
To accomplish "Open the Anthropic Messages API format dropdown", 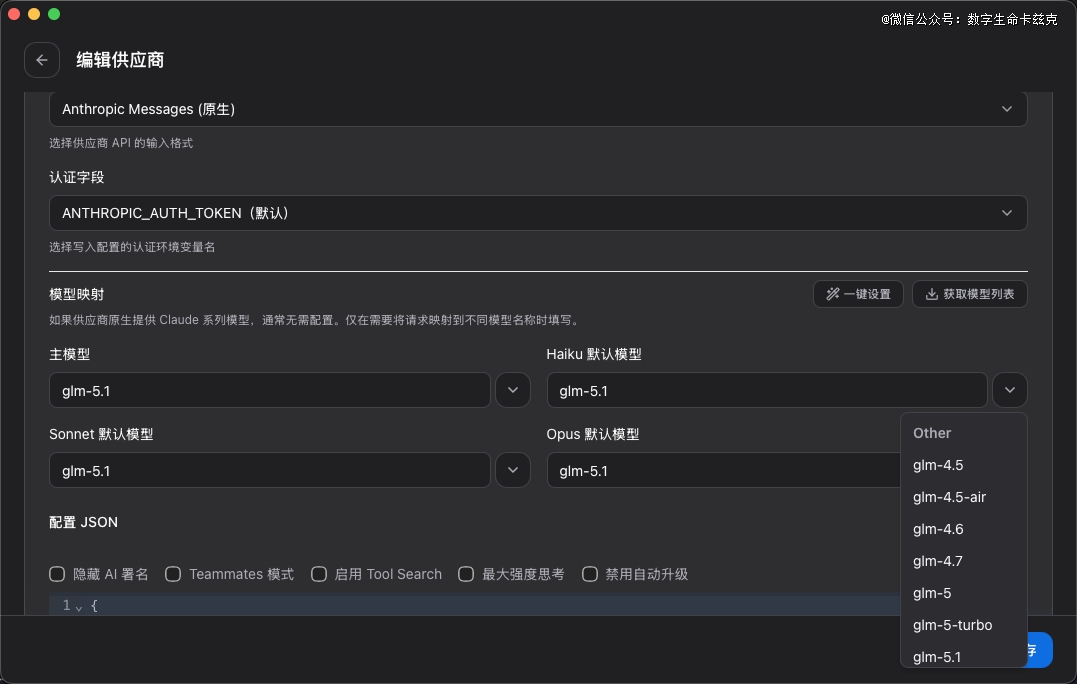I will 538,109.
